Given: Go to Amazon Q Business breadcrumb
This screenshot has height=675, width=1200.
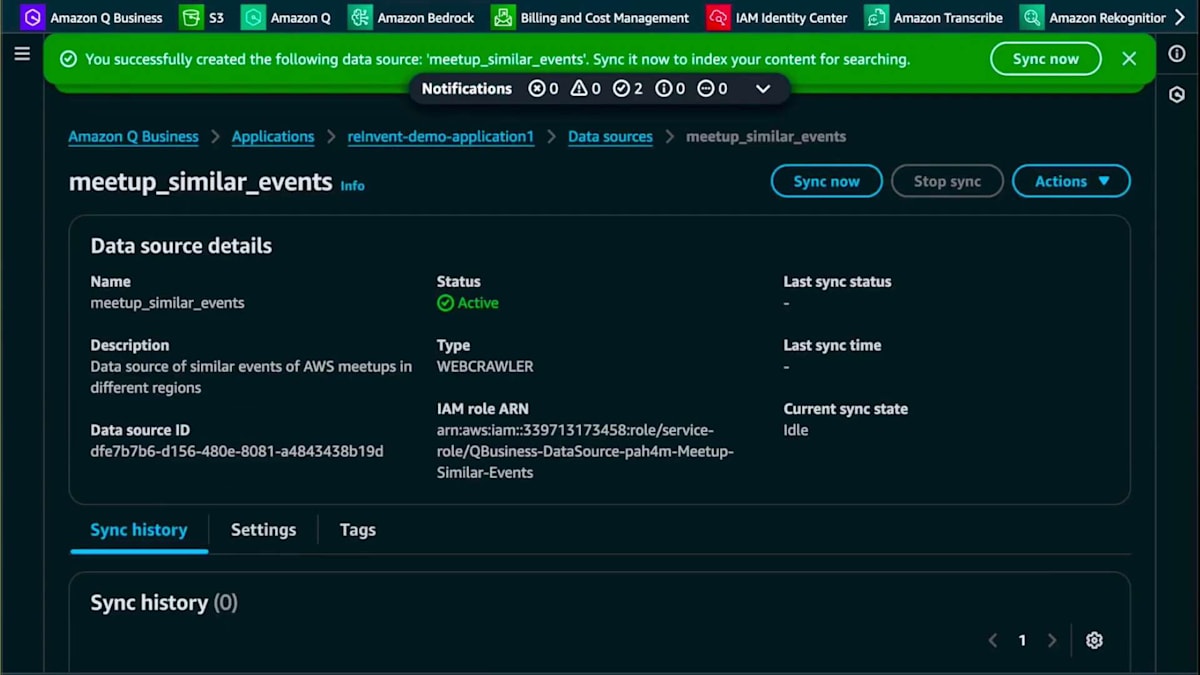Looking at the screenshot, I should [133, 137].
